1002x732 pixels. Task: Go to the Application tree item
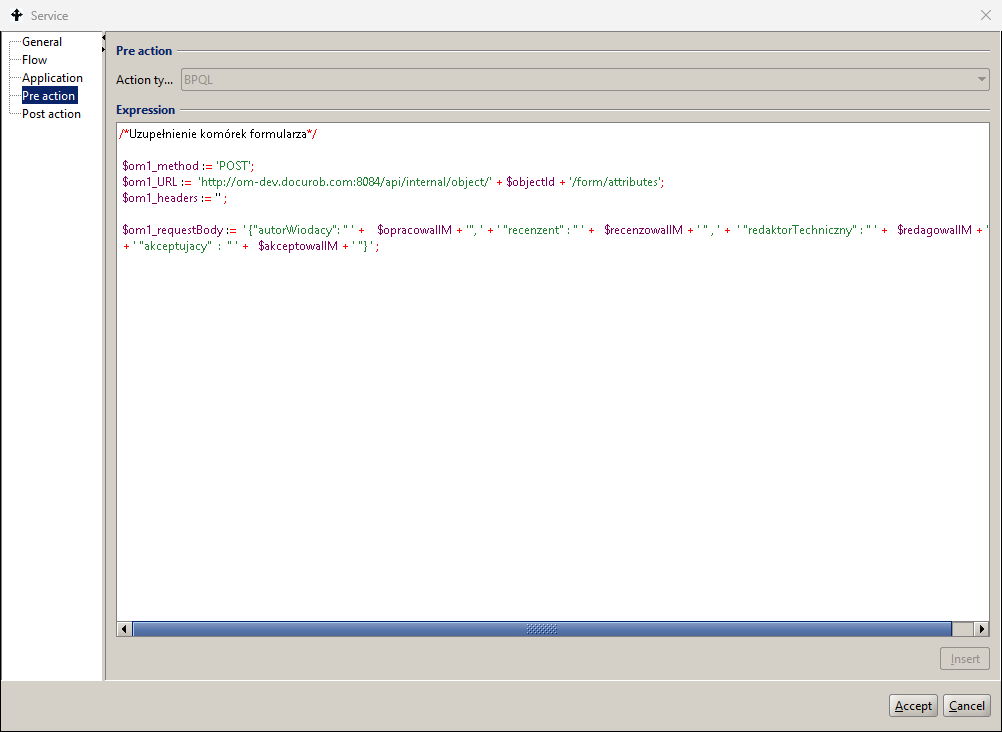[52, 78]
